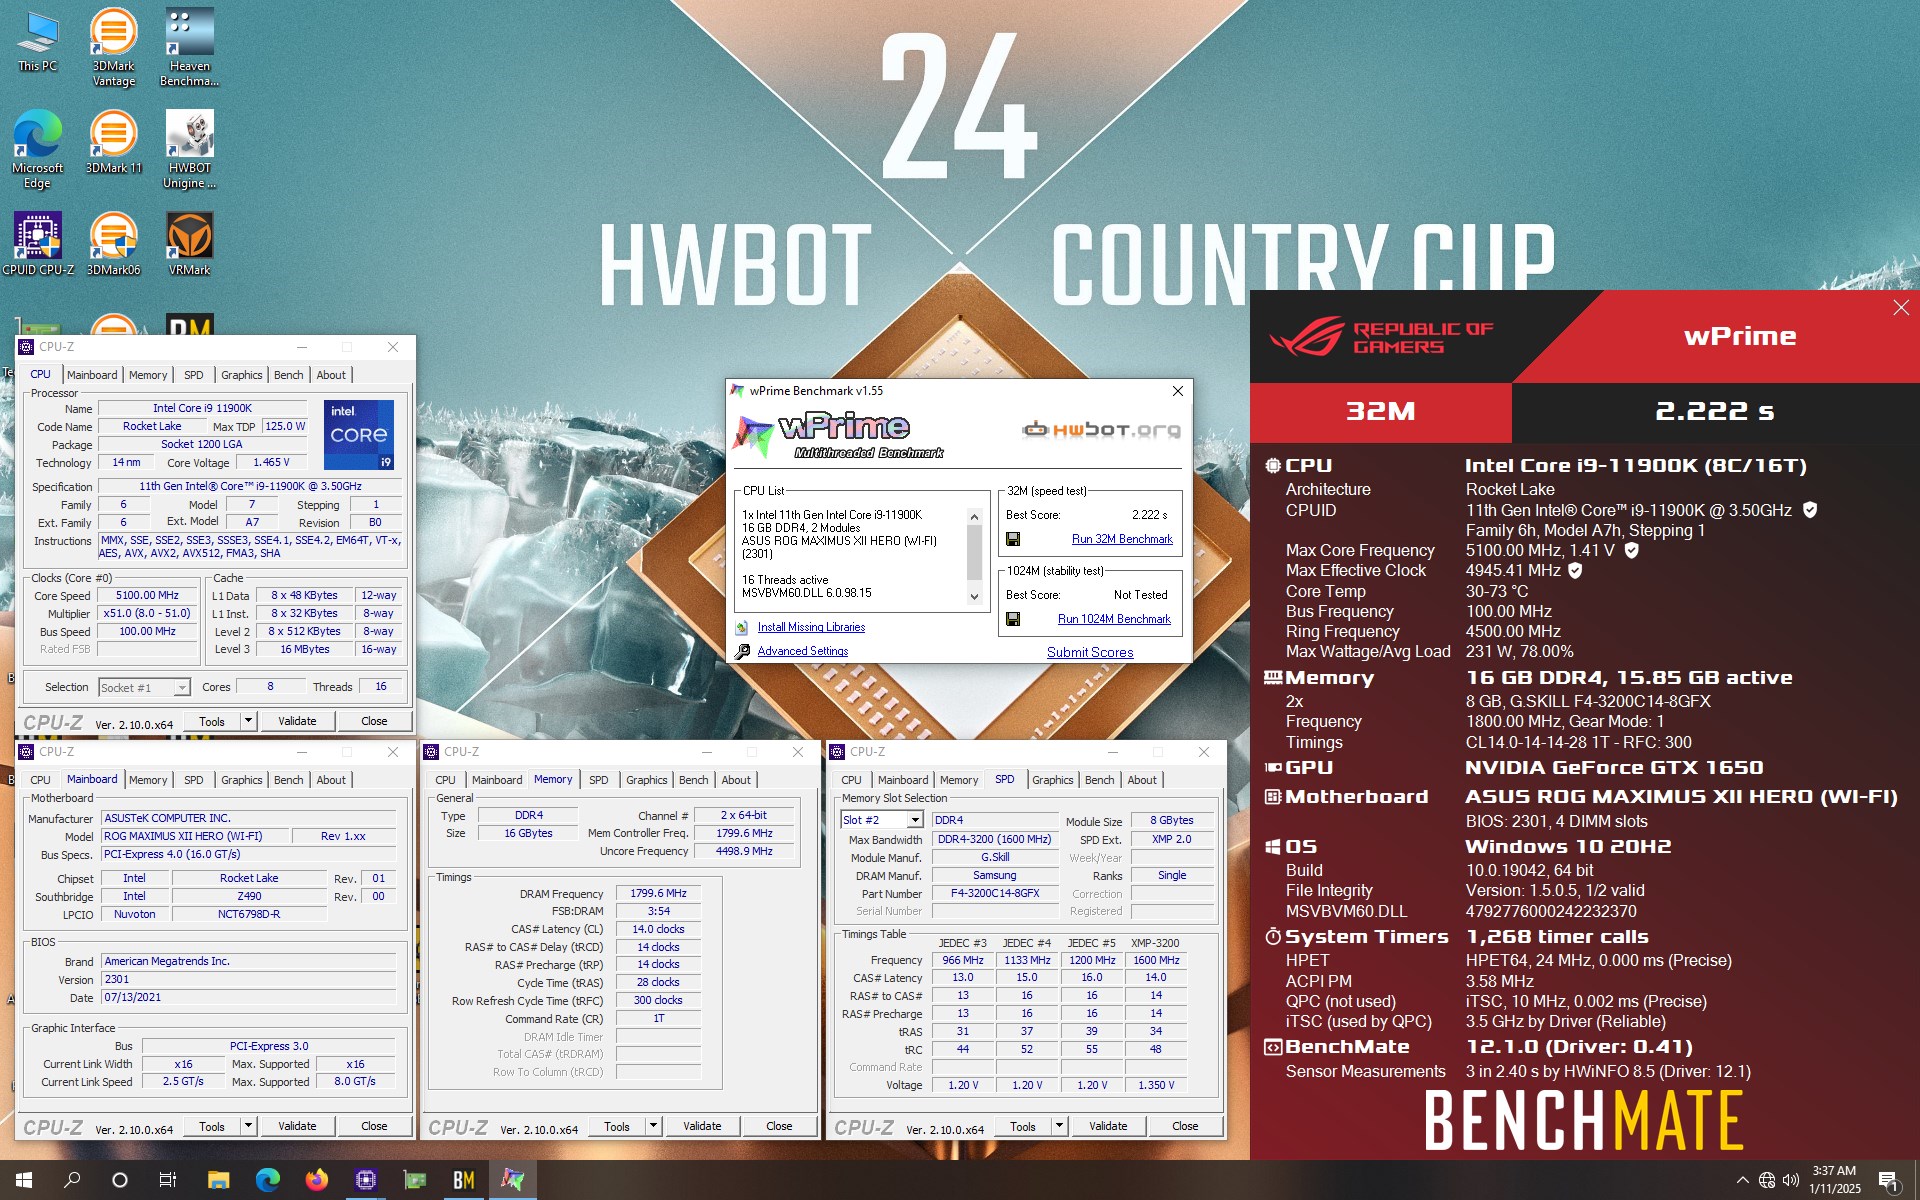Open 3DMark Vantage desktop shortcut
The image size is (1920, 1200).
[113, 47]
